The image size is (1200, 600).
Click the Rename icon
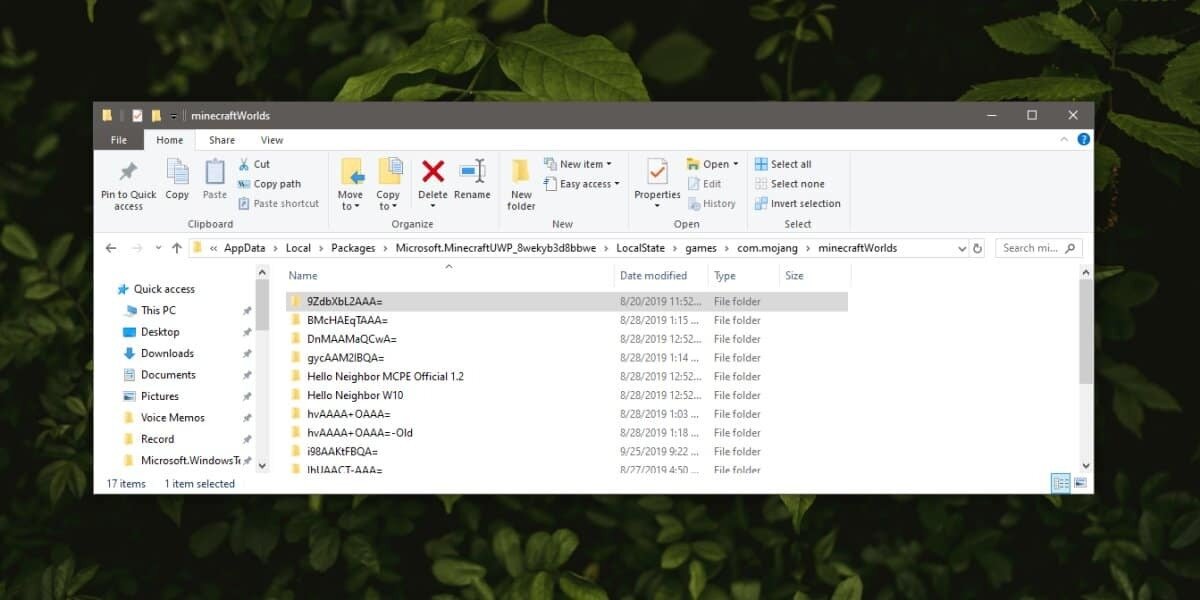[472, 177]
